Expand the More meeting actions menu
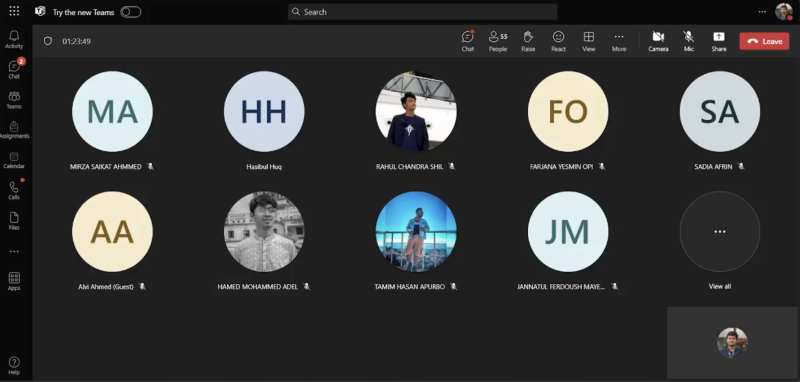The image size is (800, 382). pyautogui.click(x=619, y=41)
